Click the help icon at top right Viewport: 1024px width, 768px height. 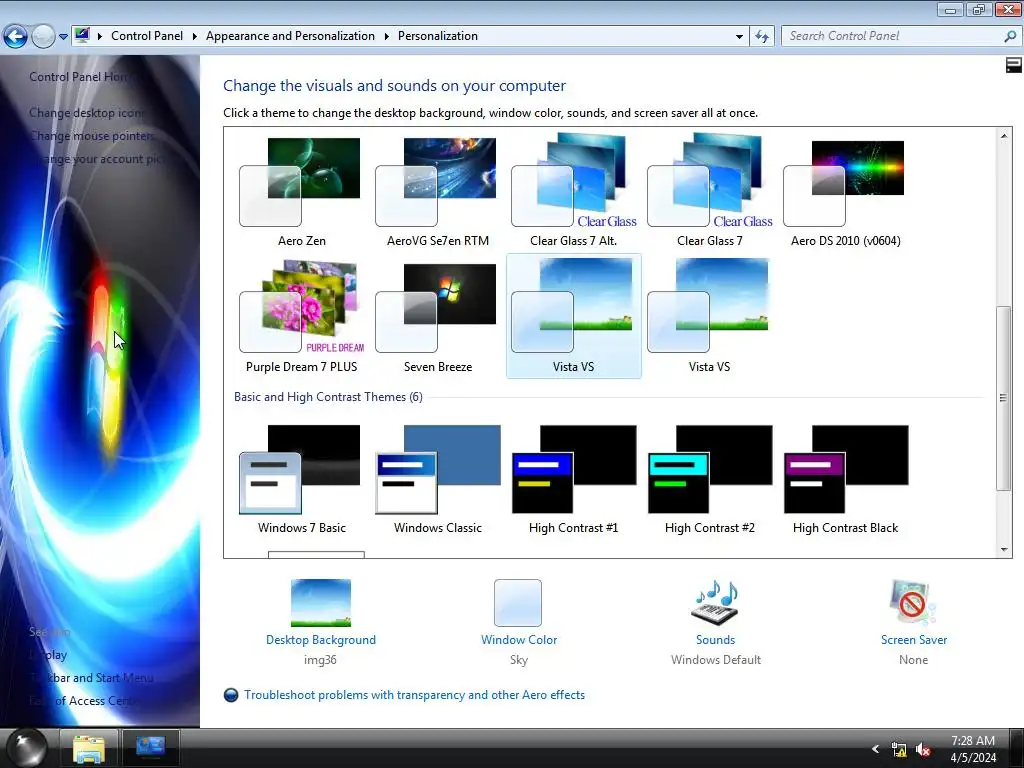point(1014,65)
